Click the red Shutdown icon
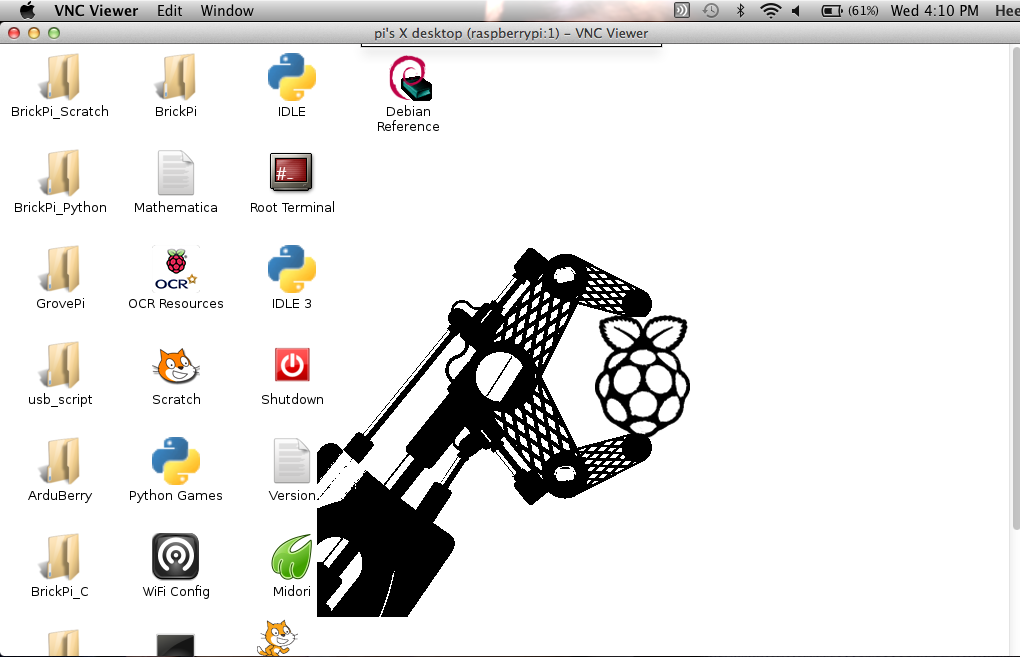This screenshot has width=1020, height=657. (x=292, y=364)
